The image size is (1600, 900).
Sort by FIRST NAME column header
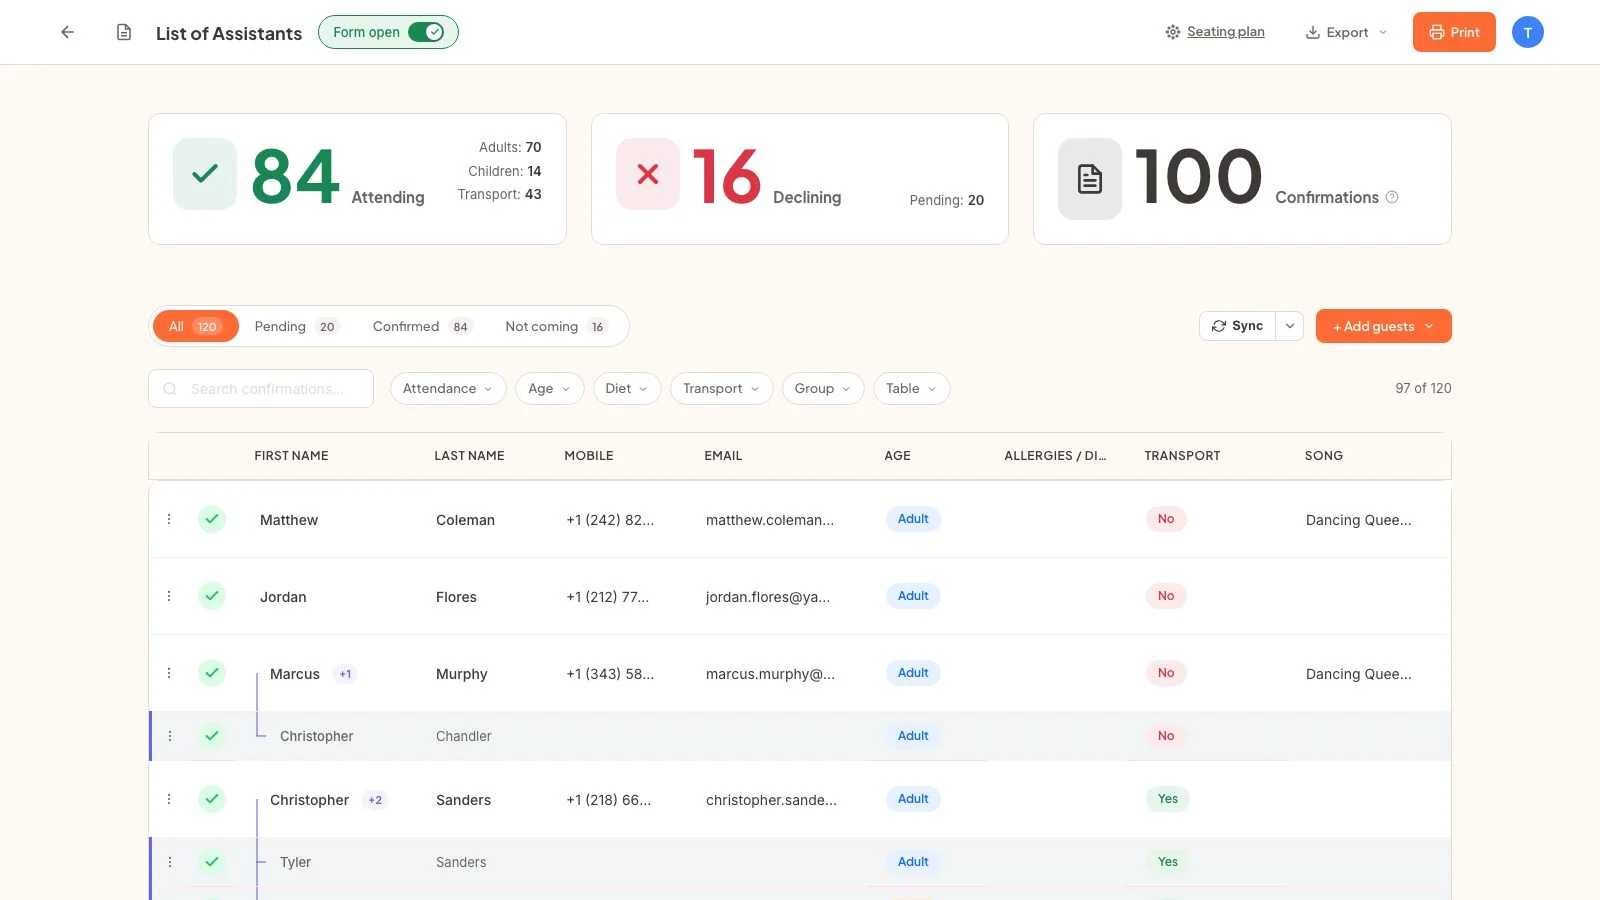click(x=291, y=455)
